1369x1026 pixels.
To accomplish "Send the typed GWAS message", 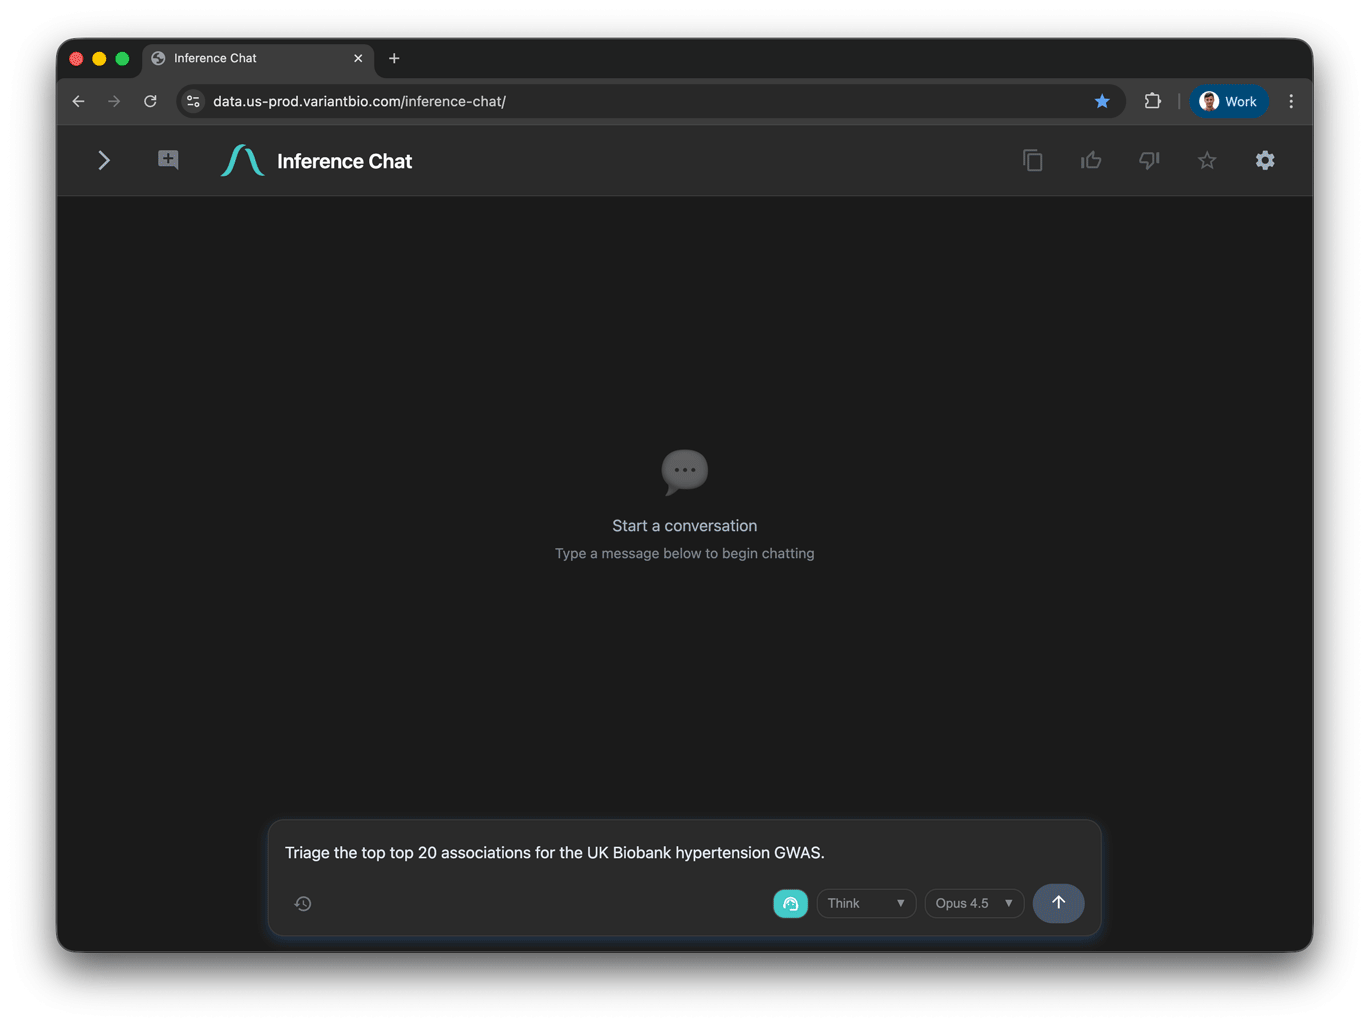I will (1058, 903).
